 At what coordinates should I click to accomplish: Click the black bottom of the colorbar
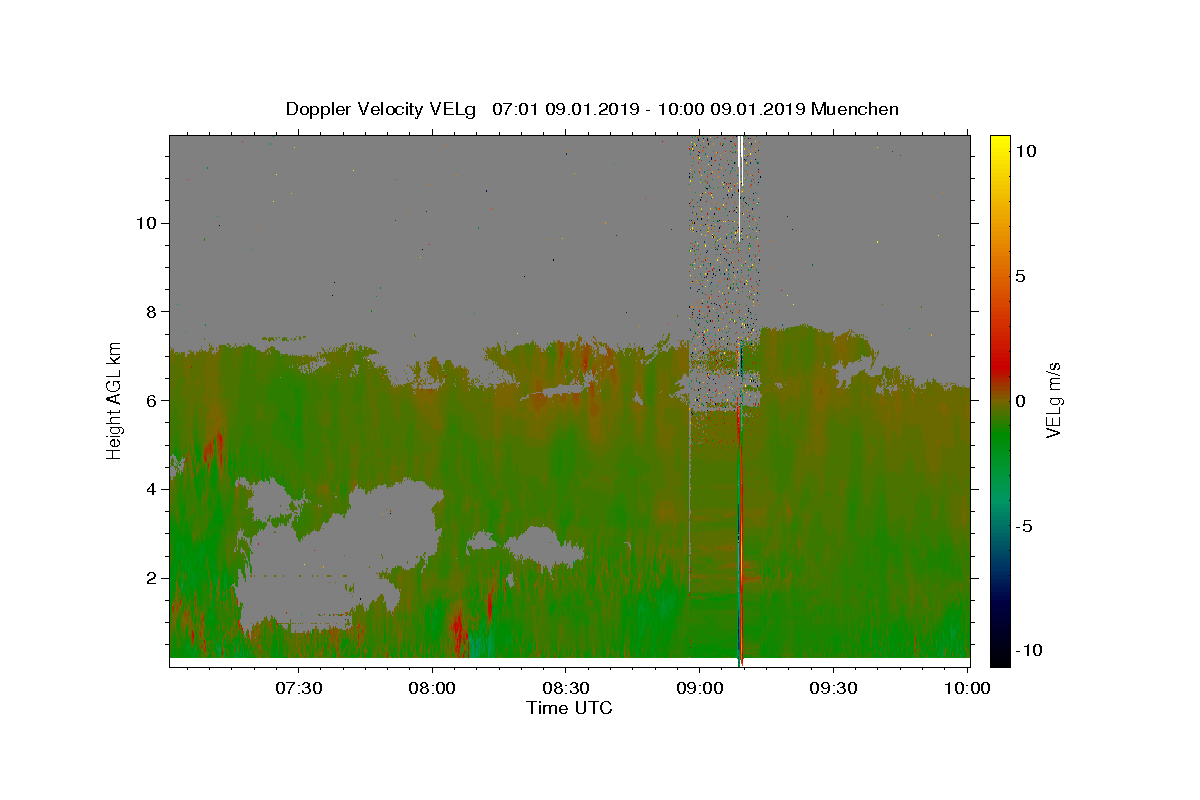point(1000,656)
